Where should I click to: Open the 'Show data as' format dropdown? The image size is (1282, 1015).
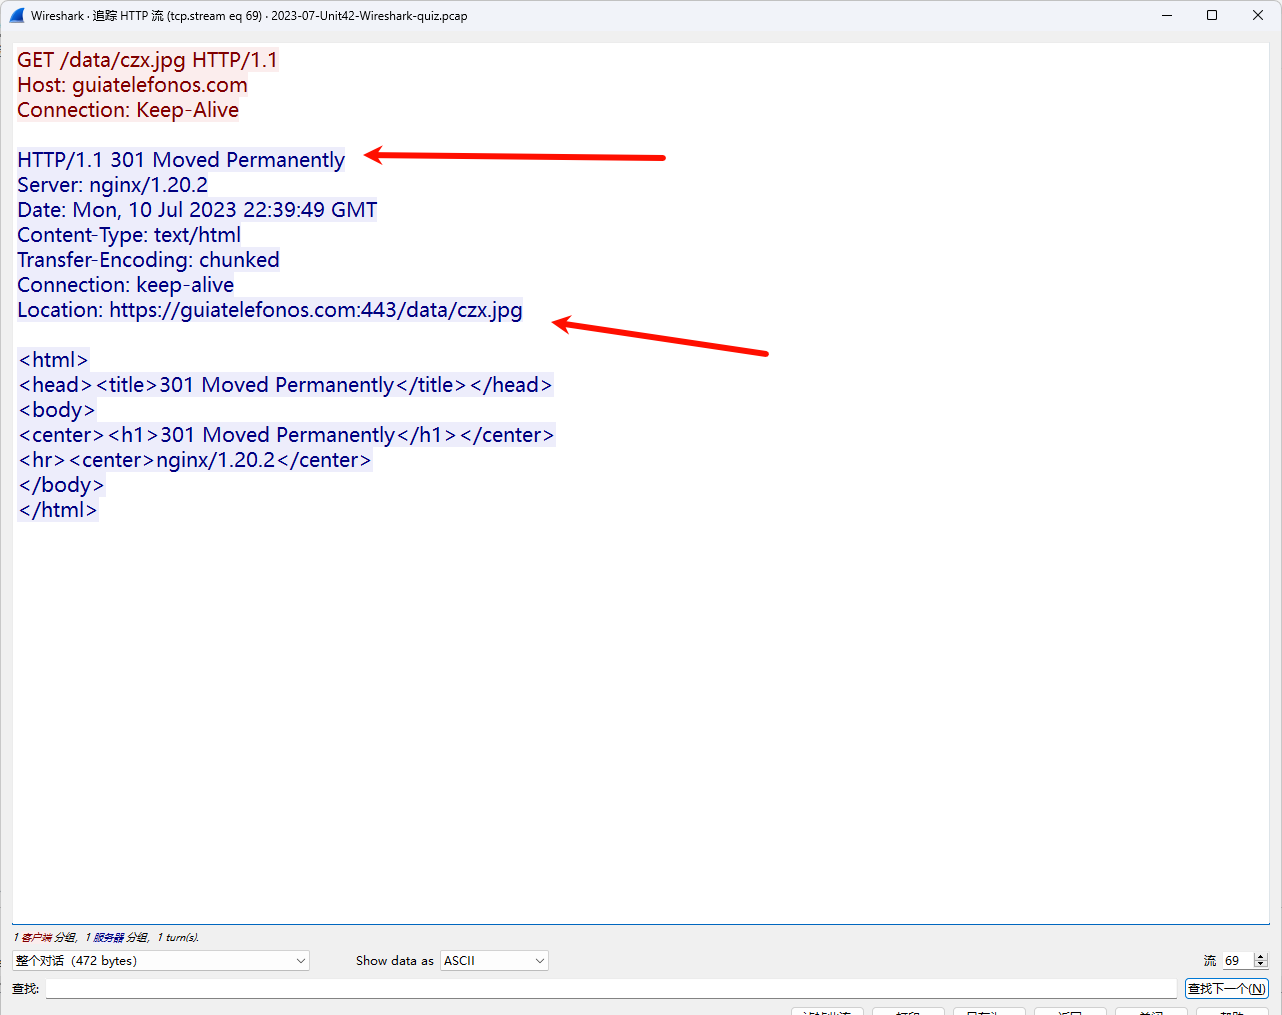pos(494,960)
